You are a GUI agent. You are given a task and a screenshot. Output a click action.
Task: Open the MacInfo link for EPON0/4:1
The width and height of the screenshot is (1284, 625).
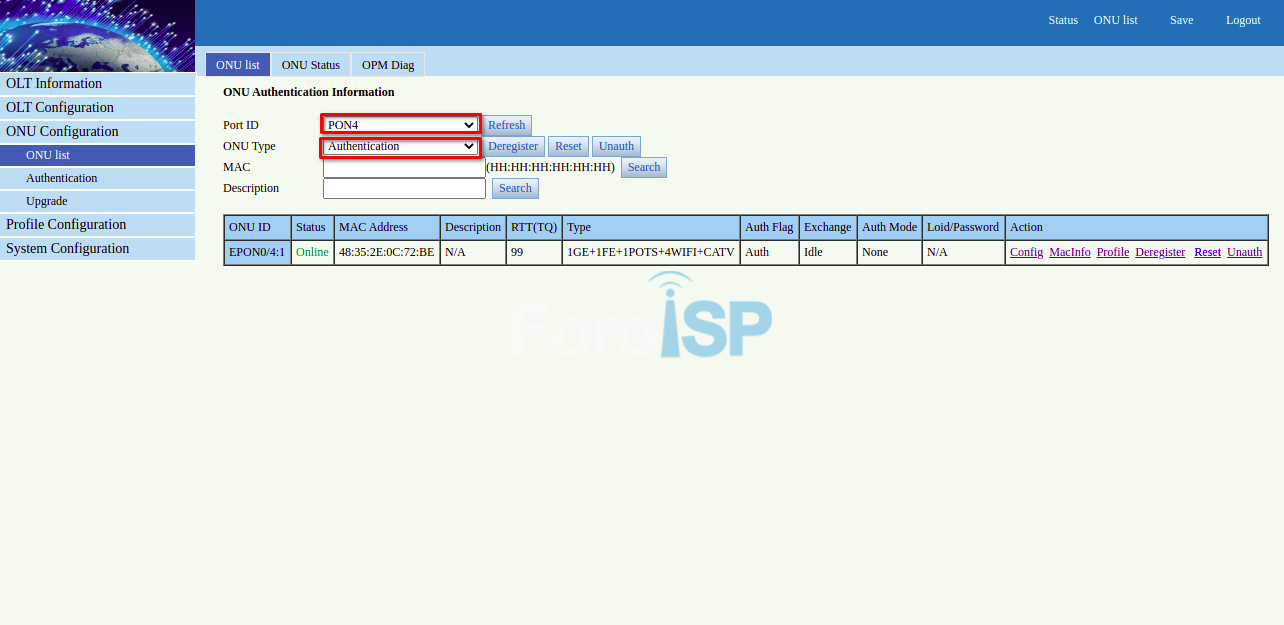pyautogui.click(x=1069, y=253)
